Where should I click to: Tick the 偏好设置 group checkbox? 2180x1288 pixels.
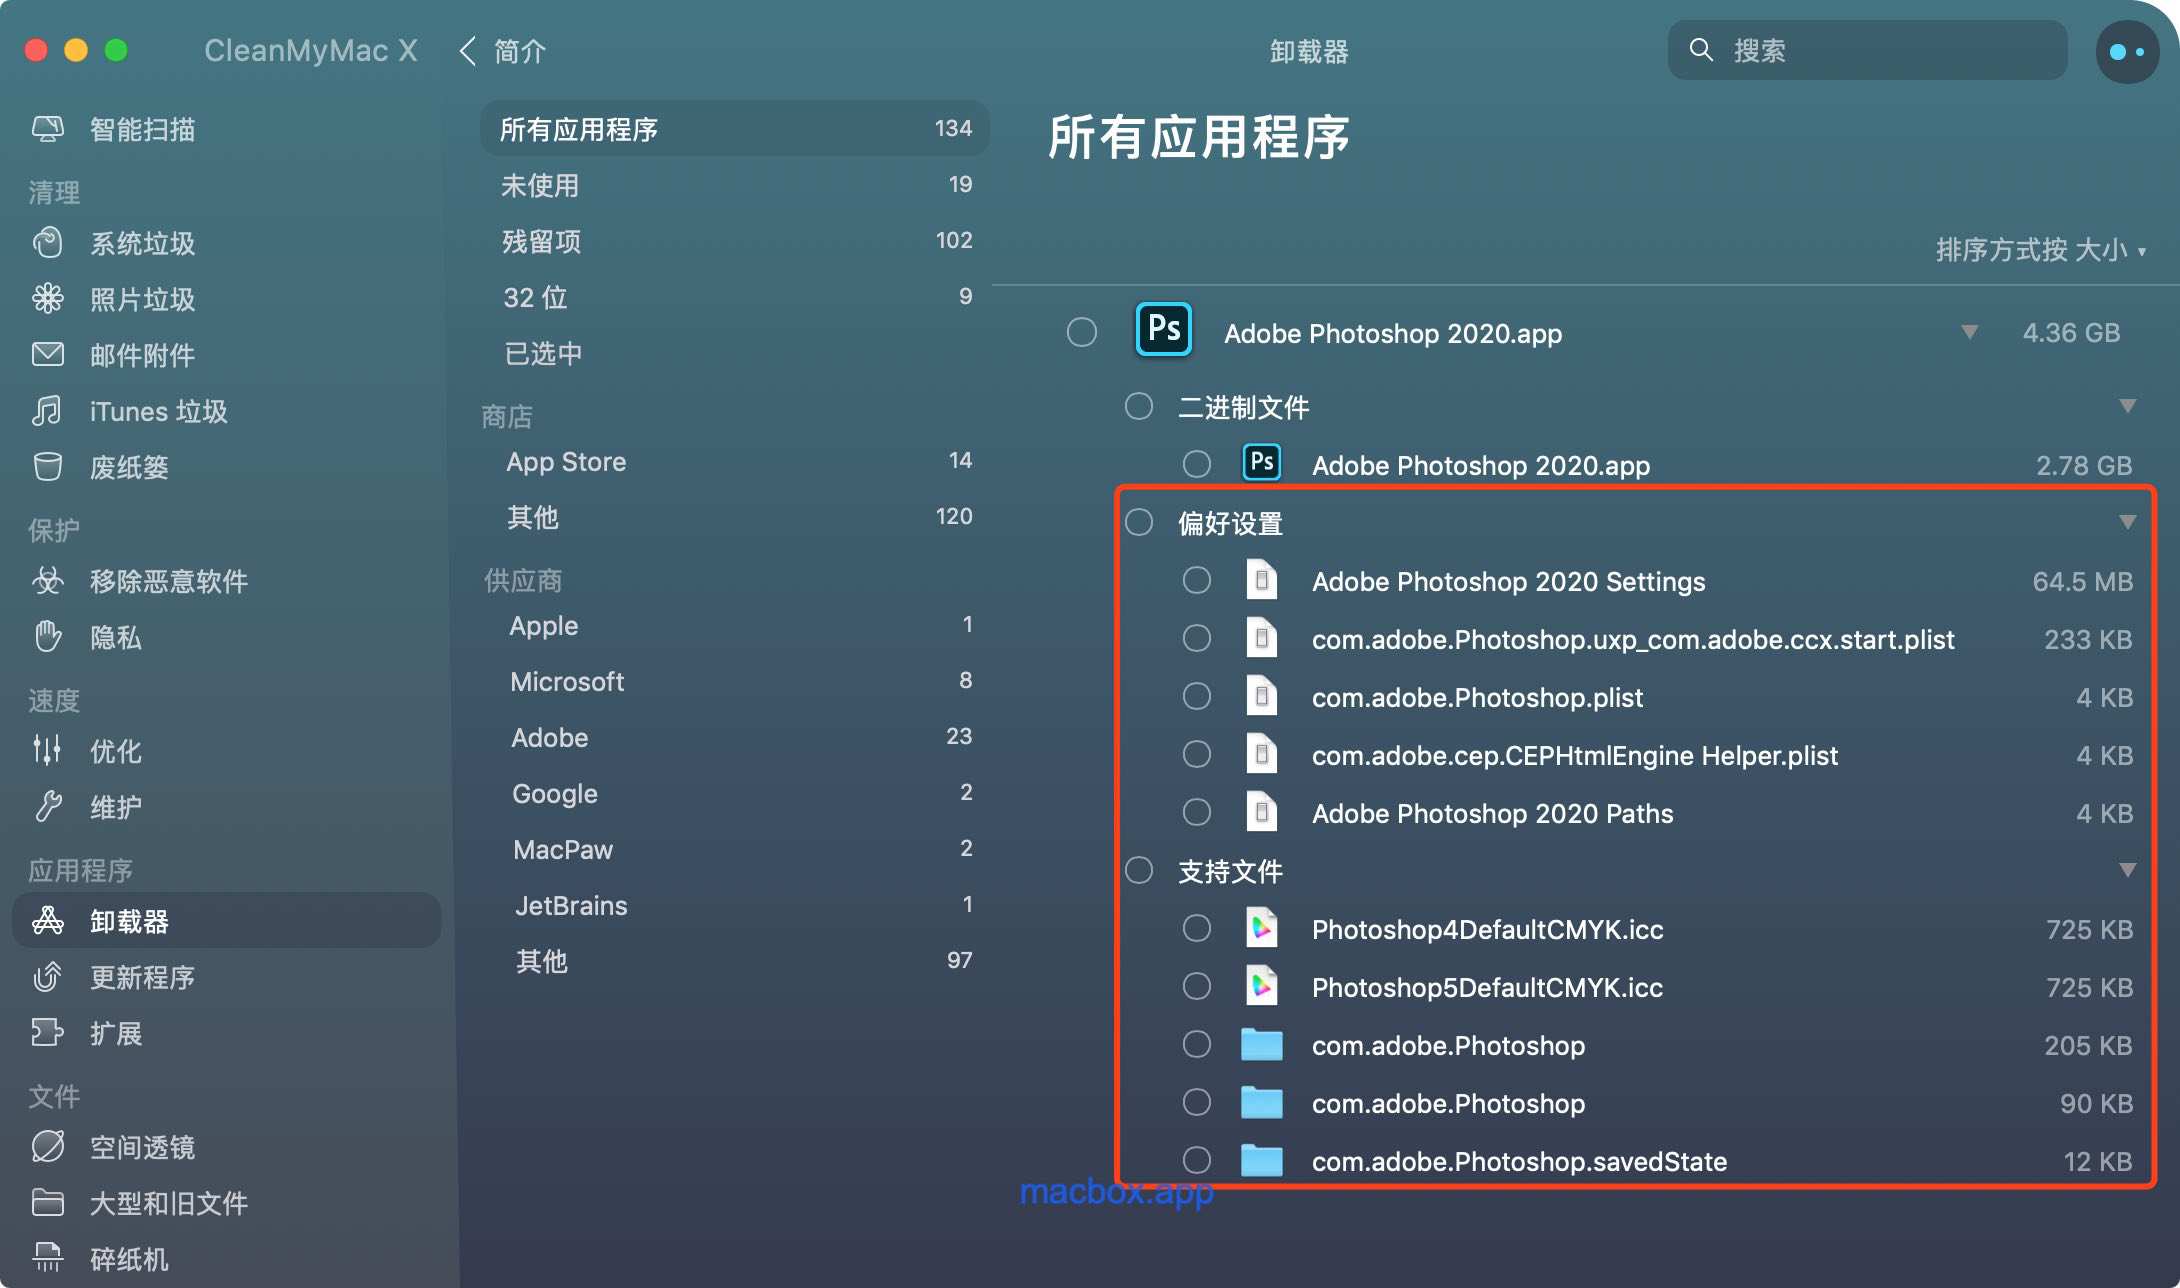(x=1139, y=522)
